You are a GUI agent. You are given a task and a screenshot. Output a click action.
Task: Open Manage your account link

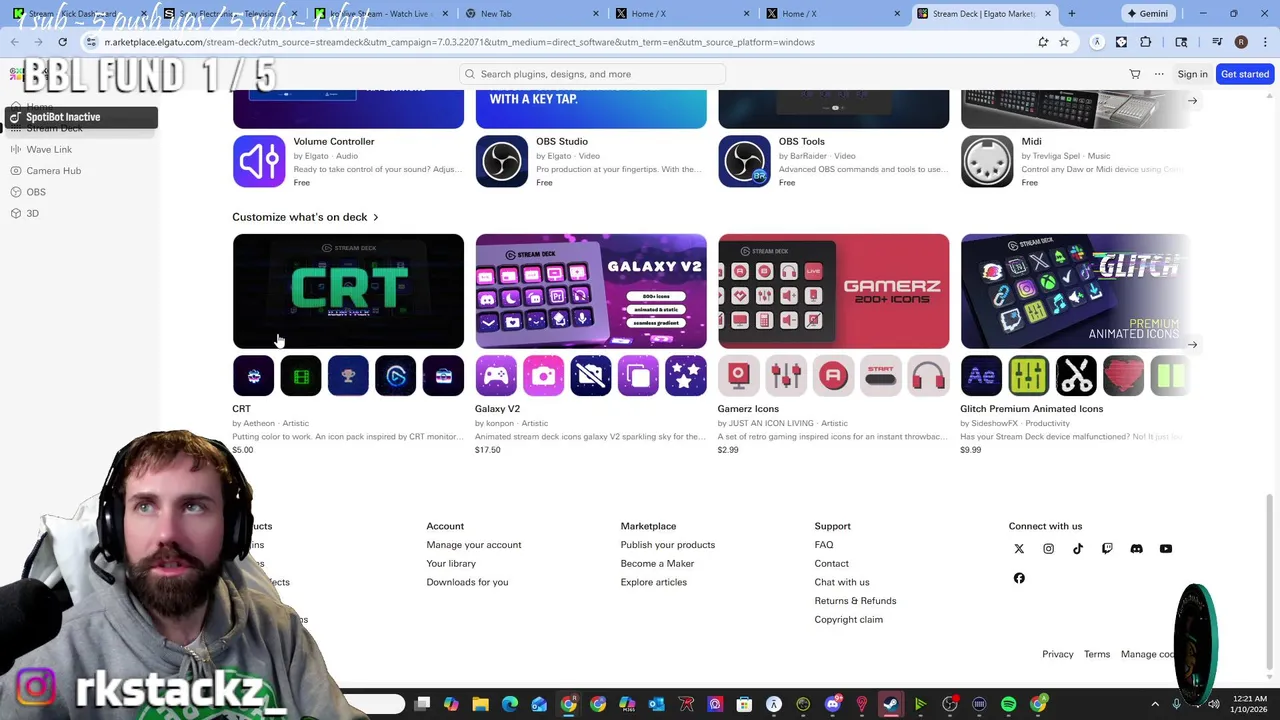point(474,545)
